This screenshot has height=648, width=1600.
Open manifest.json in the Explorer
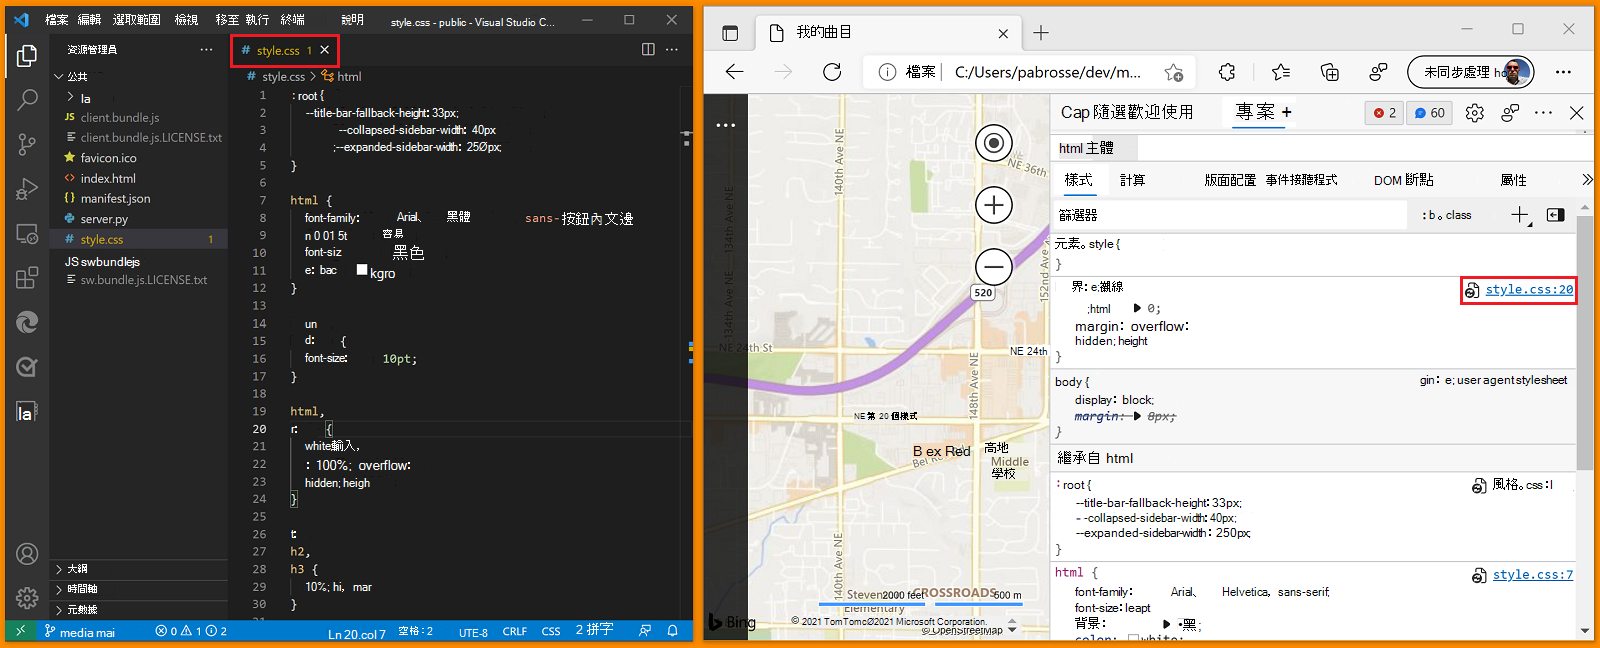pos(138,199)
